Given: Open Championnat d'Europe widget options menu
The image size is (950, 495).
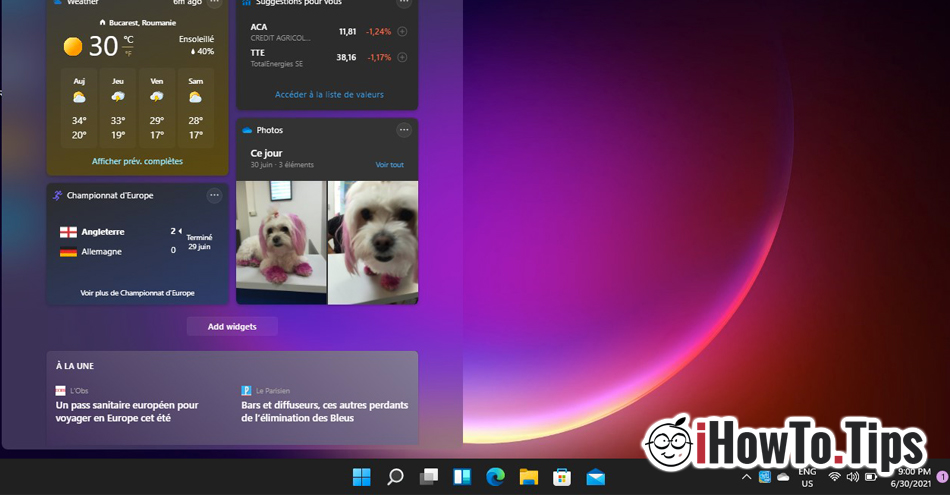Looking at the screenshot, I should point(214,195).
